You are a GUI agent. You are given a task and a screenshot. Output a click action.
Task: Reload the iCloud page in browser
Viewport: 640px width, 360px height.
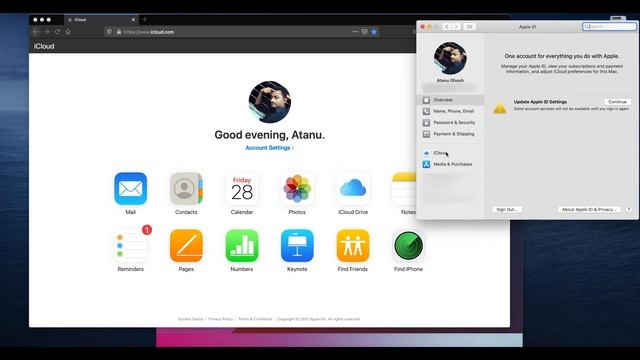pyautogui.click(x=58, y=32)
